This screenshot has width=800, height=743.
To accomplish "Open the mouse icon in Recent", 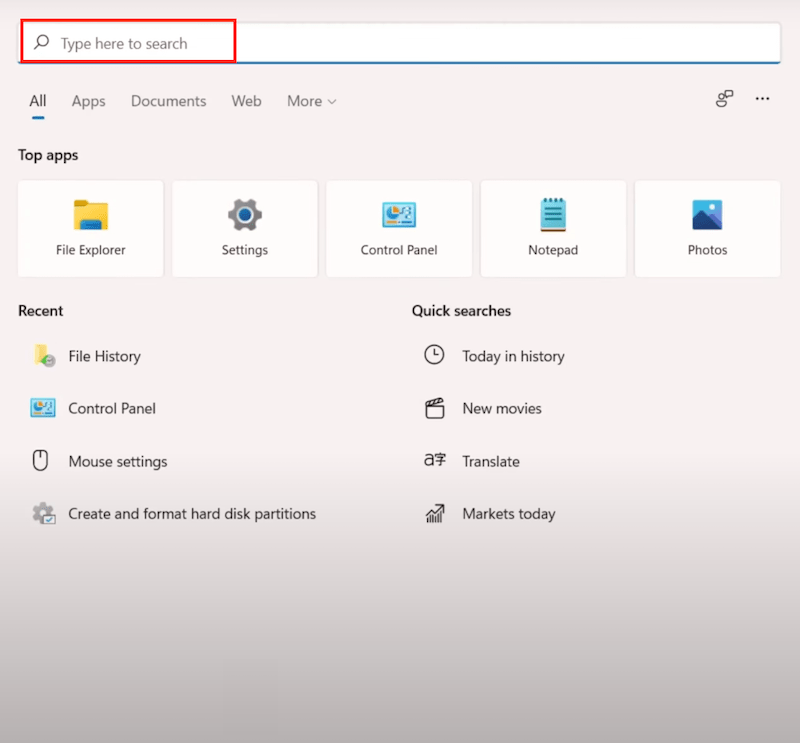I will tap(40, 460).
